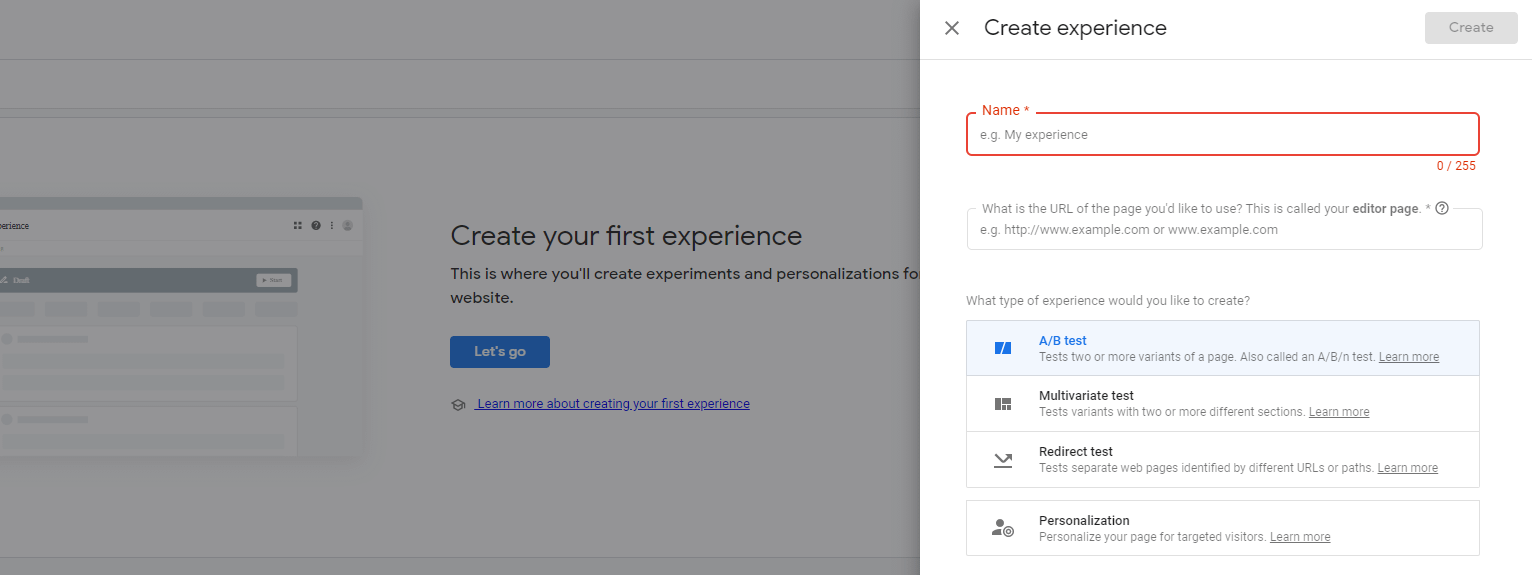
Task: Click the Multivariate test grid icon
Action: pos(1003,404)
